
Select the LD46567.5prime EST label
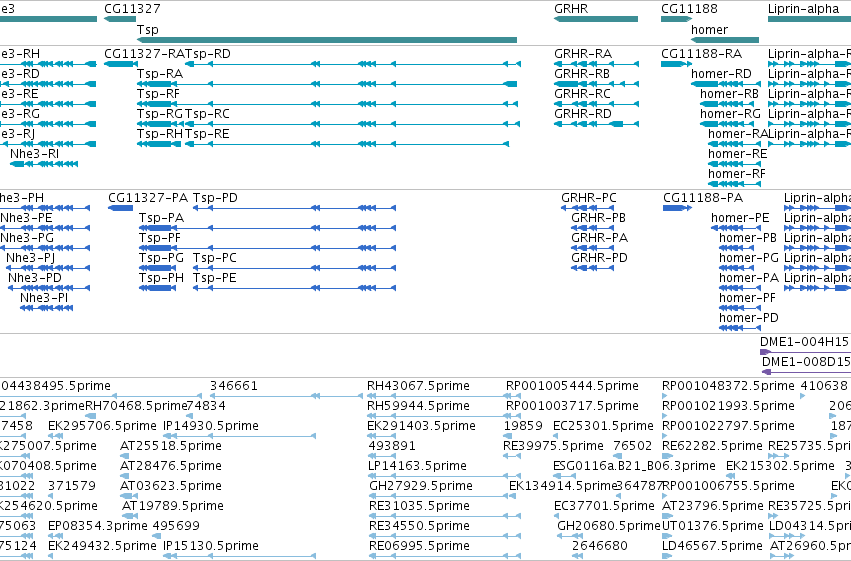[x=713, y=546]
